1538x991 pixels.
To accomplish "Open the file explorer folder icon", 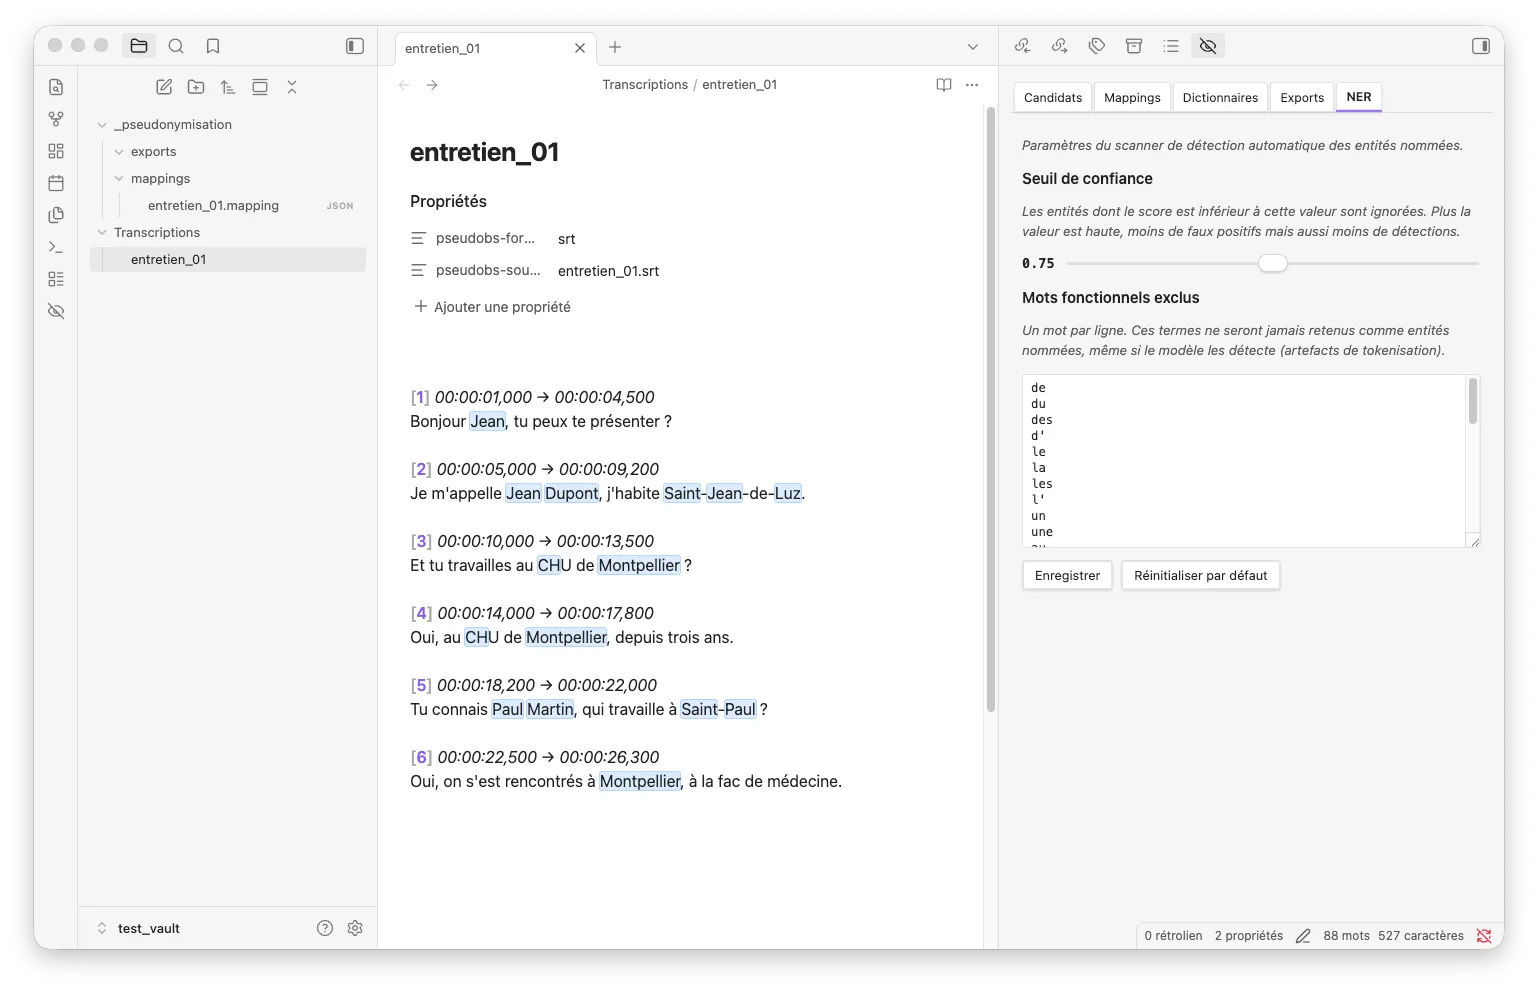I will 139,46.
